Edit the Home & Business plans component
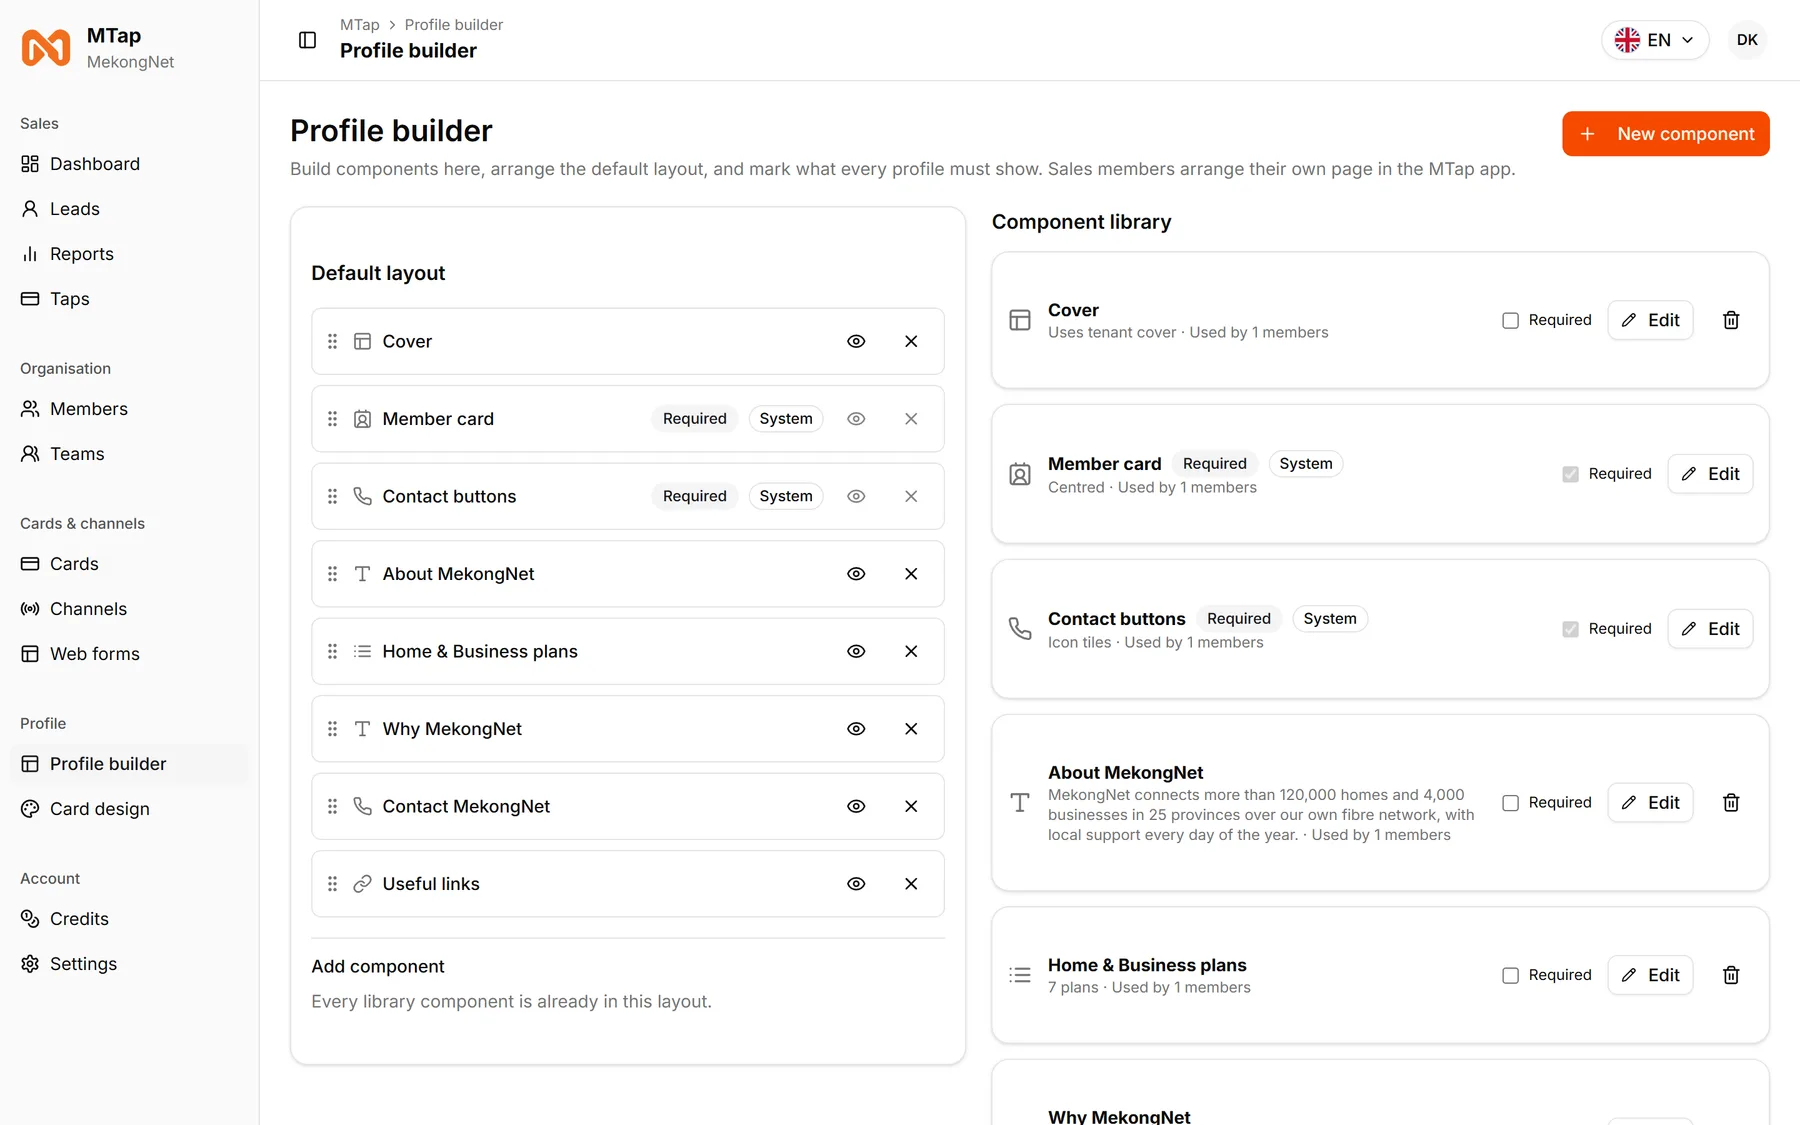 click(1650, 975)
